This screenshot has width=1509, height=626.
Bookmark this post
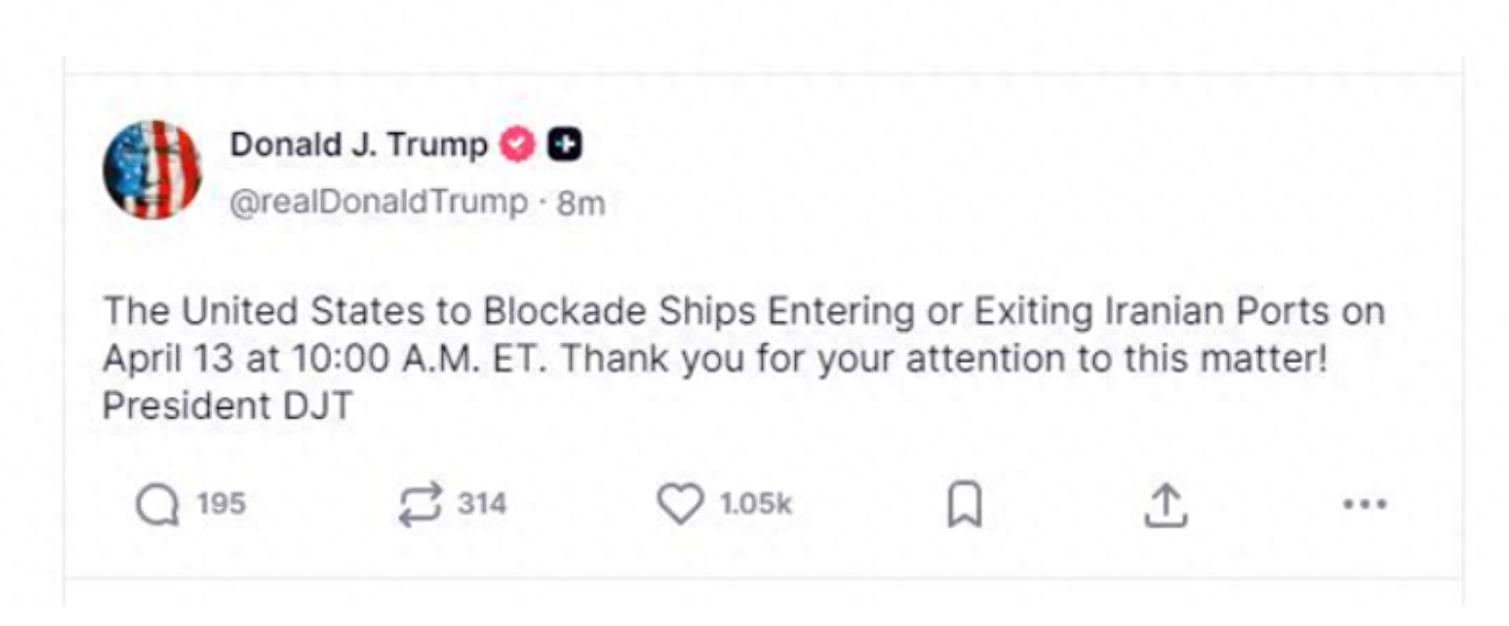(964, 506)
